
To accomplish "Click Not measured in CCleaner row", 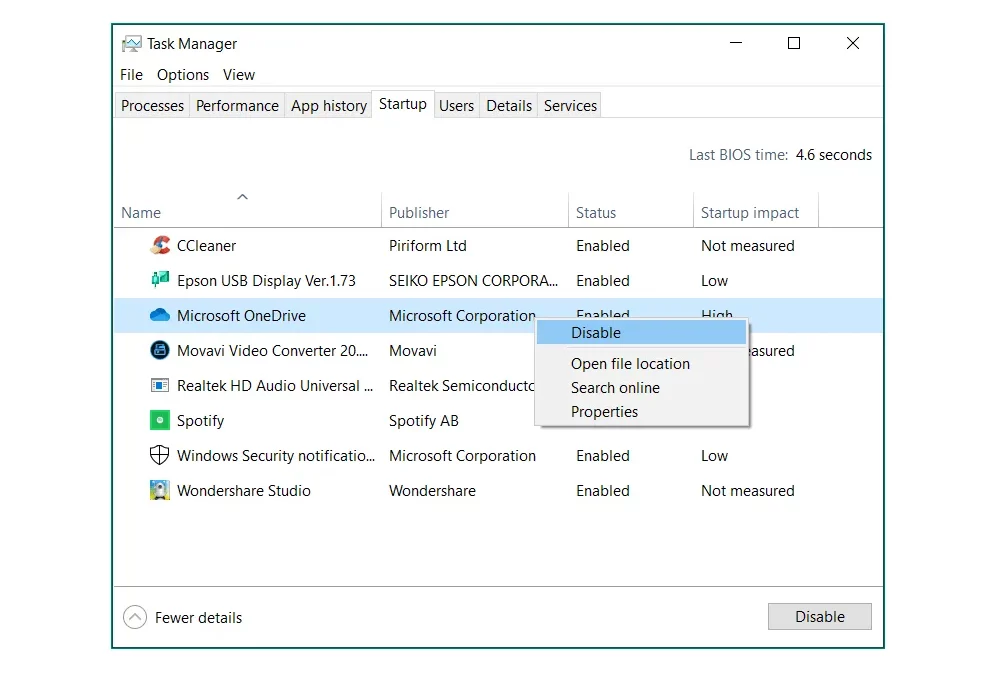I will click(748, 246).
